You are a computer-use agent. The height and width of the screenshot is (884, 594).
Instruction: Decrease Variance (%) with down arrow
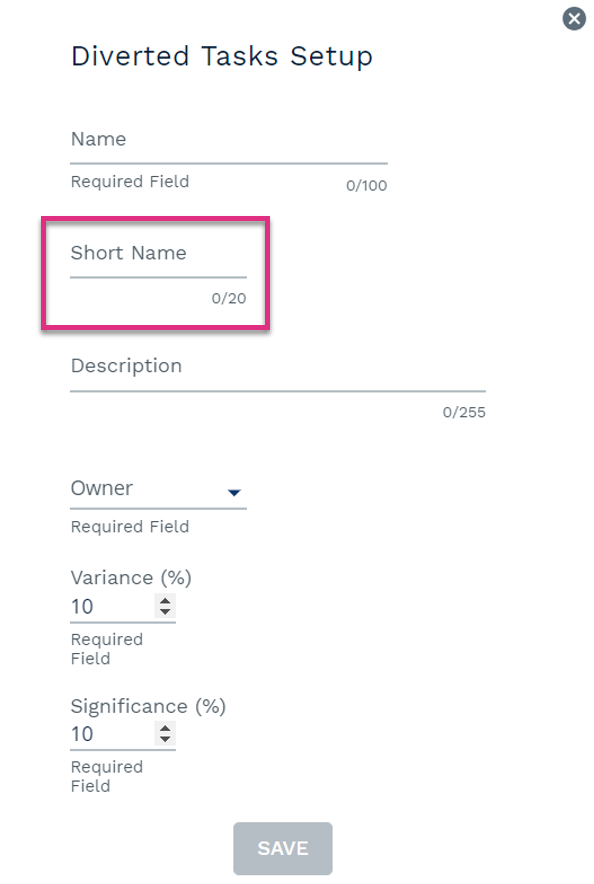pos(165,611)
